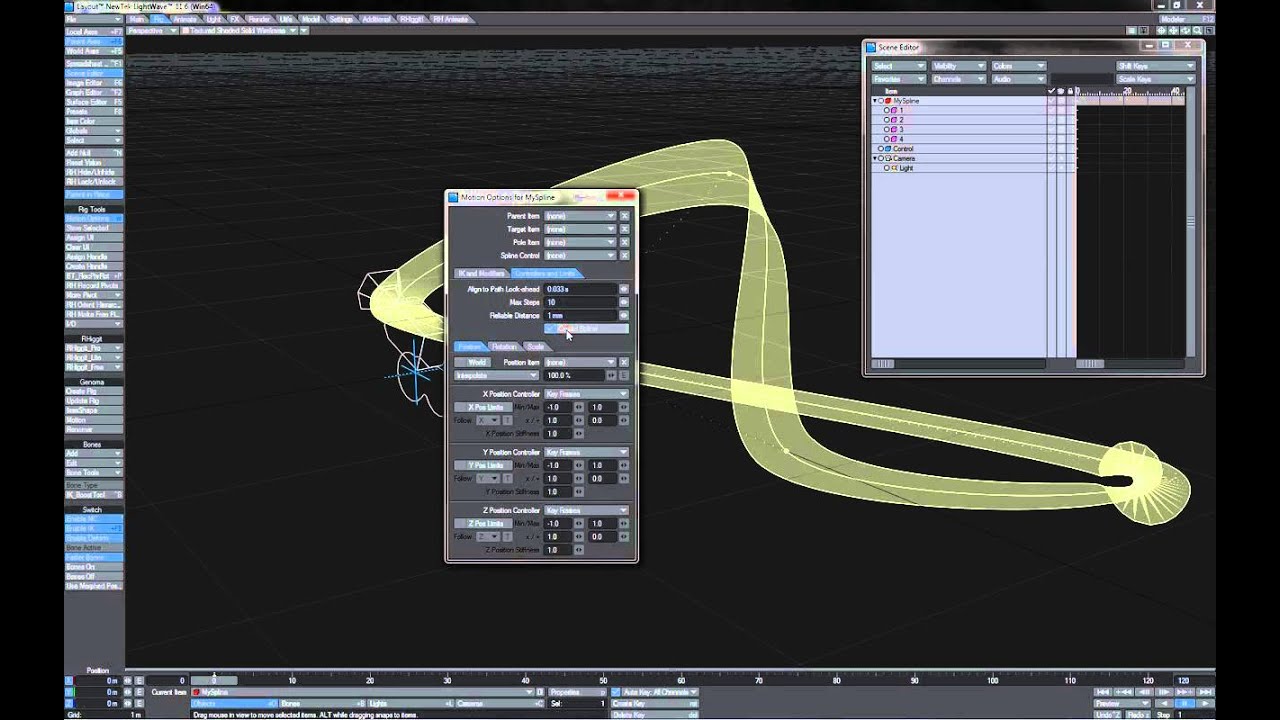This screenshot has height=720, width=1280.
Task: Open the Parent Item dropdown
Action: tap(580, 216)
